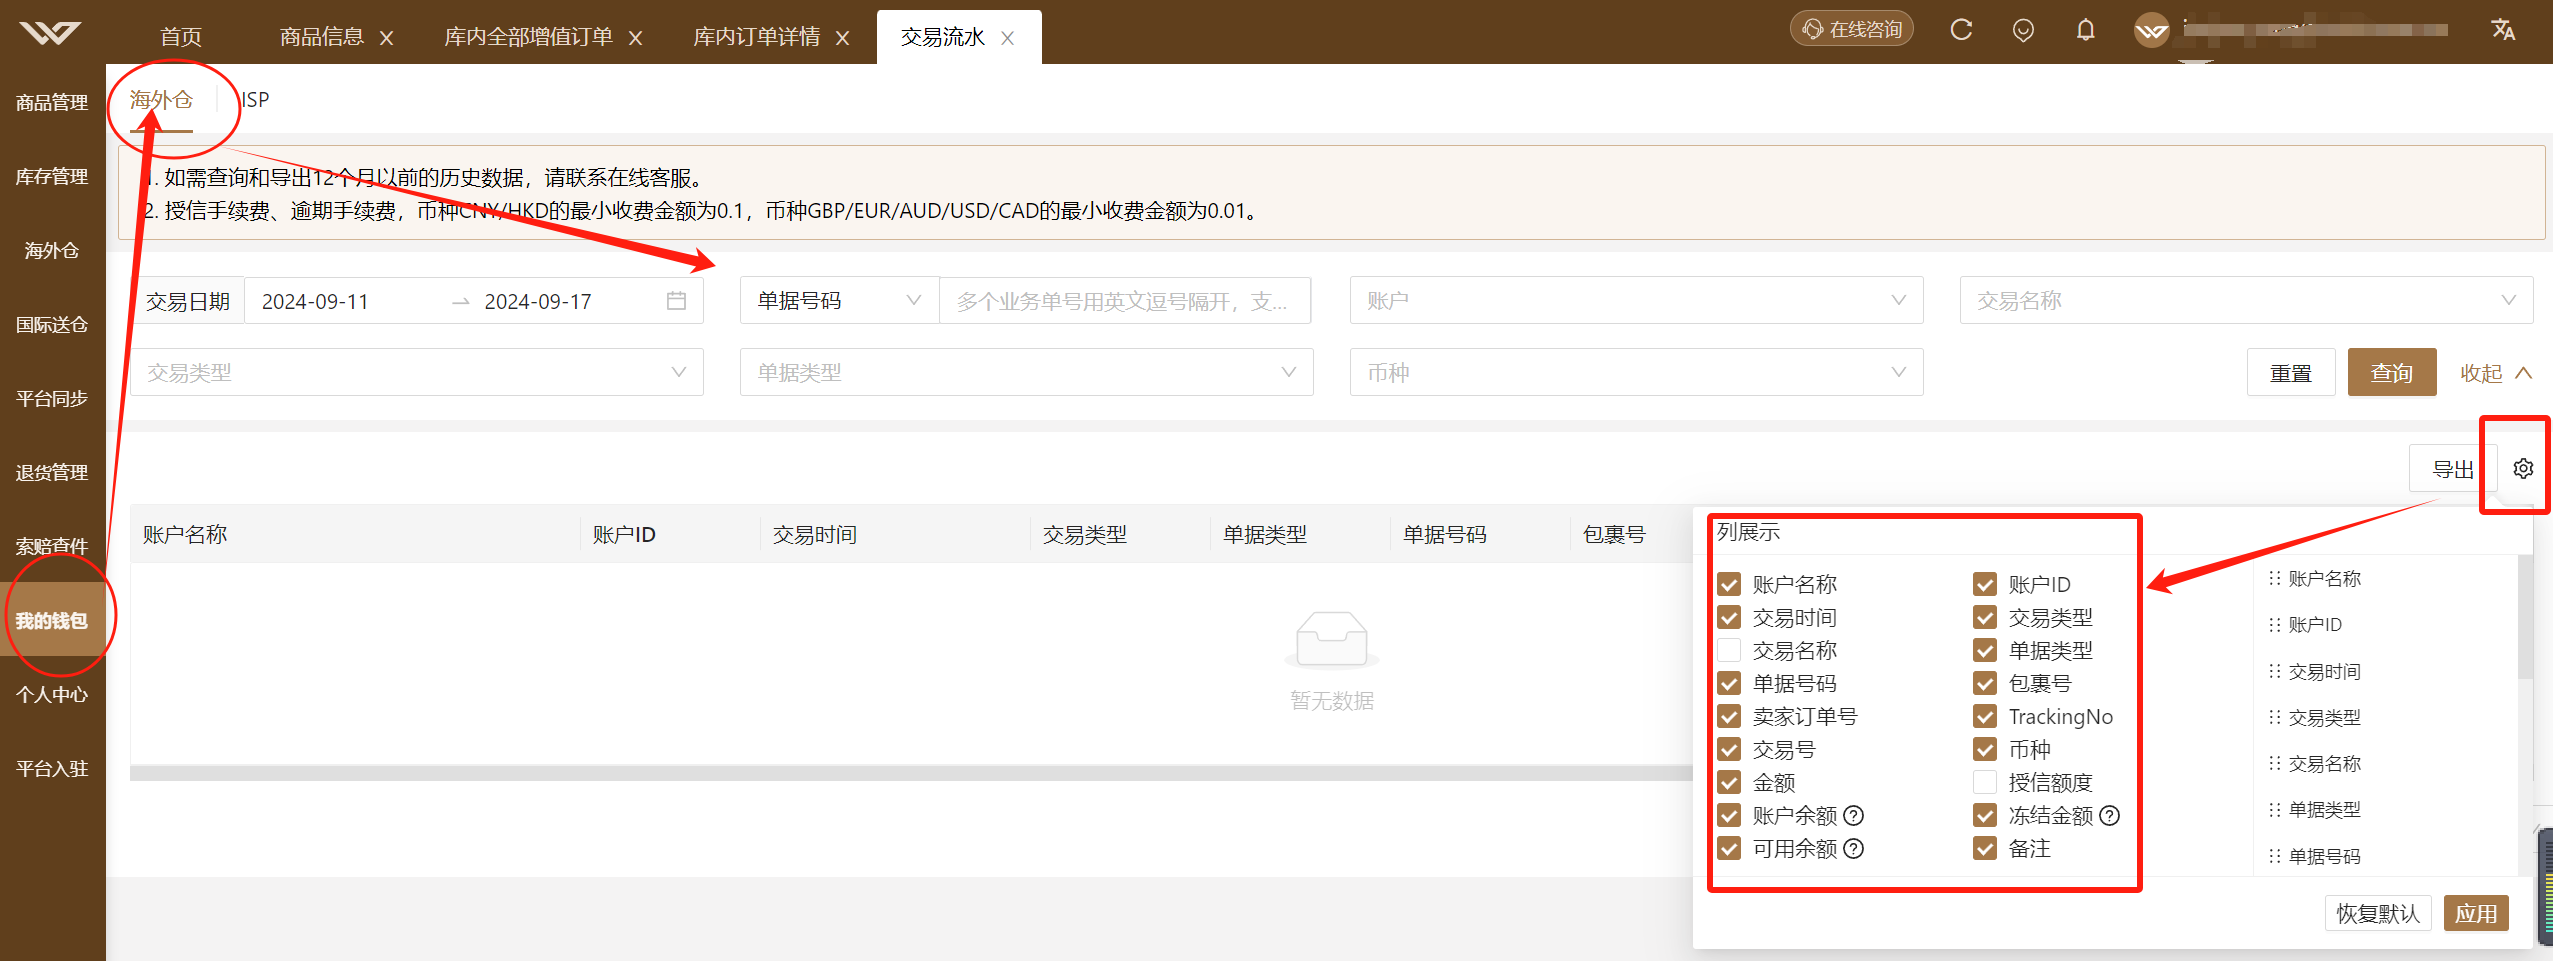
Task: Click the drag handle for 账户名称 in the sort list
Action: tap(2275, 578)
